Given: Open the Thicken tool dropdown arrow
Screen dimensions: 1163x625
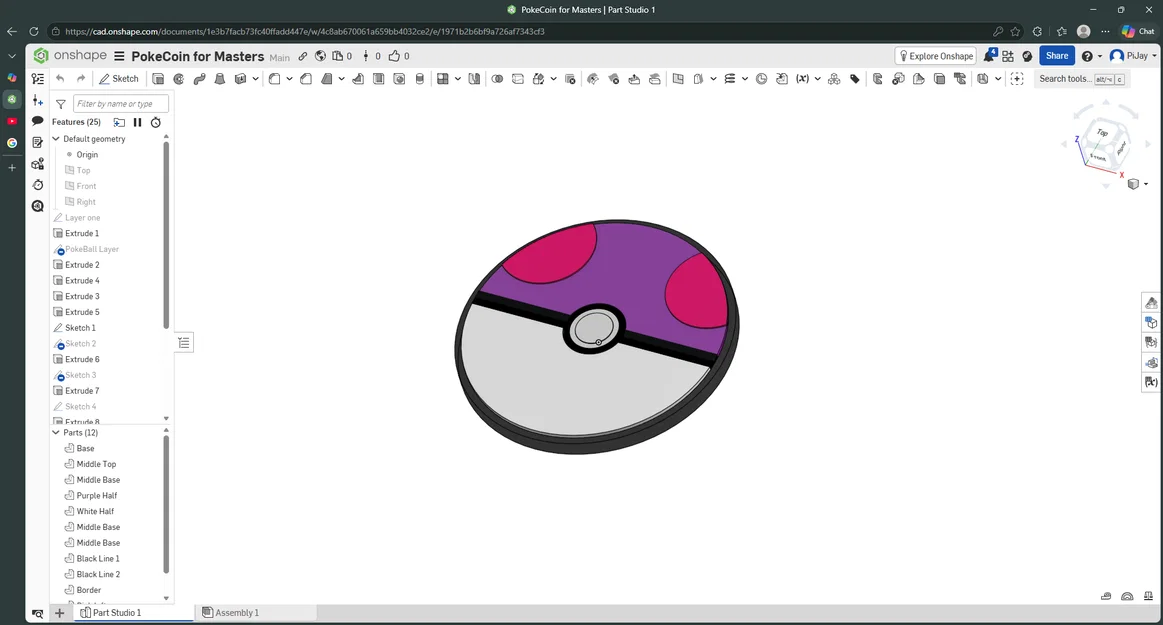Looking at the screenshot, I should (x=256, y=79).
